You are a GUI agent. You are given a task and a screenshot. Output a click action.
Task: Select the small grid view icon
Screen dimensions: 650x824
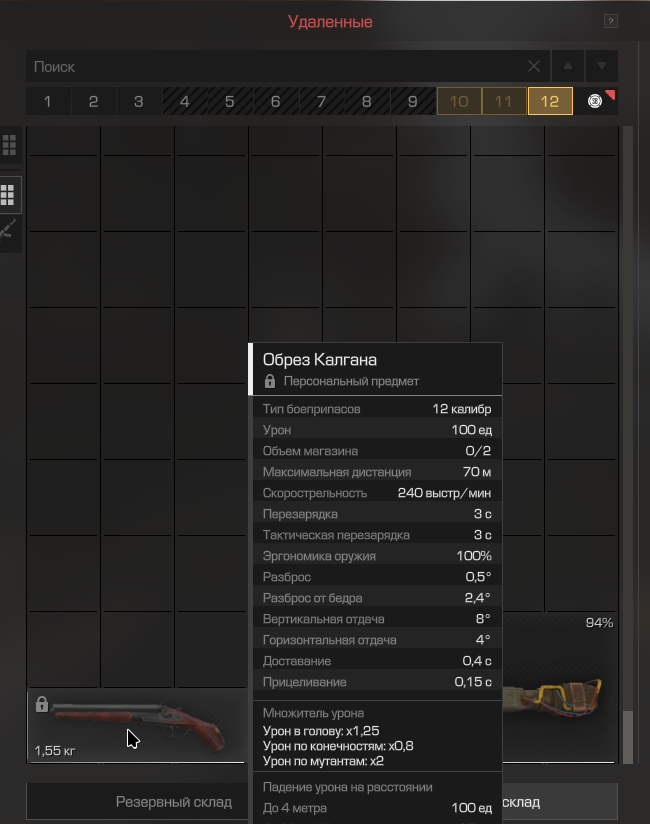click(x=9, y=145)
